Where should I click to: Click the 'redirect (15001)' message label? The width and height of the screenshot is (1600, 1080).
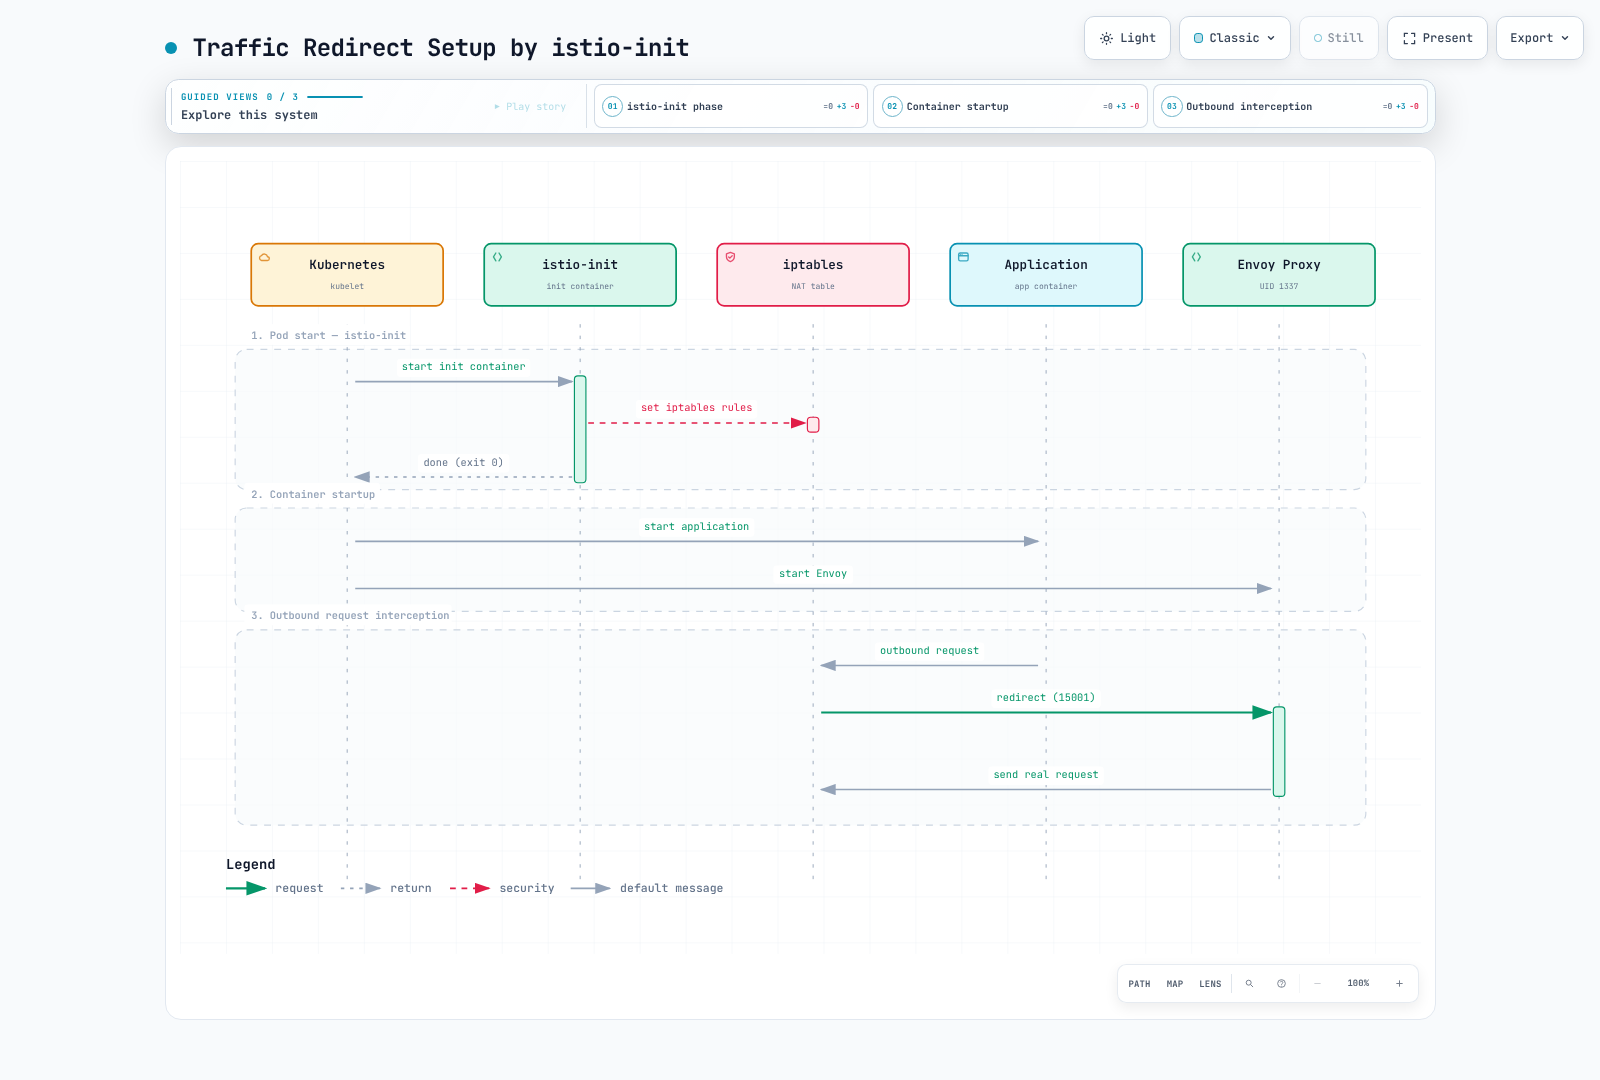(1046, 698)
